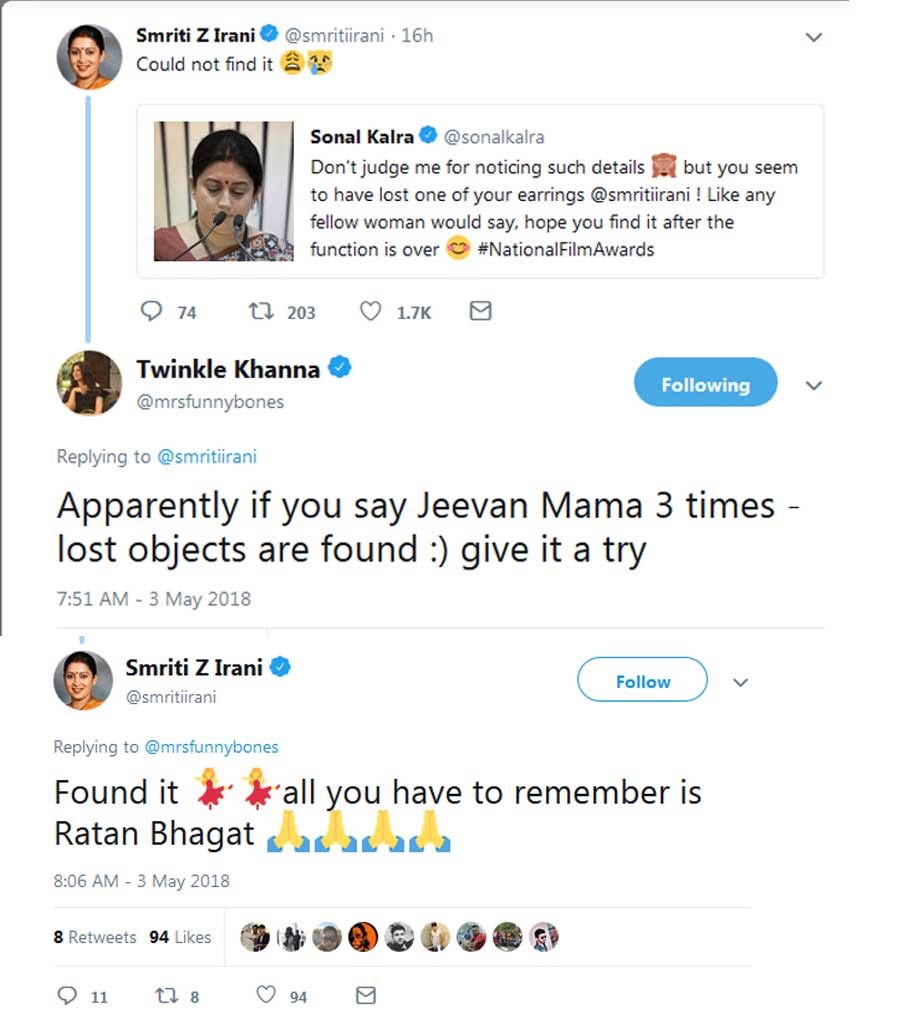This screenshot has height=1034, width=897.
Task: Click Twinkle Khanna's verified checkmark
Action: pyautogui.click(x=339, y=368)
